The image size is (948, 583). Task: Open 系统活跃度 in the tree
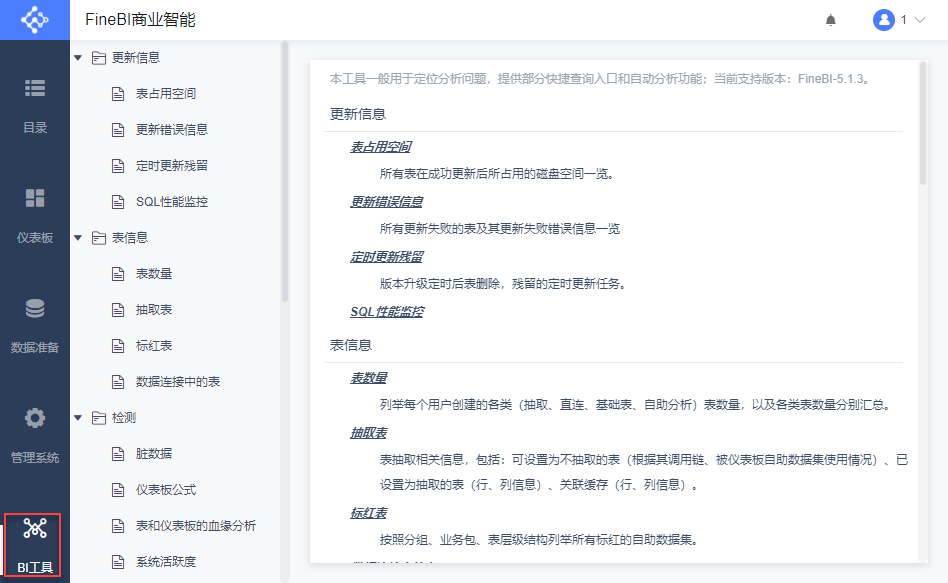click(166, 562)
